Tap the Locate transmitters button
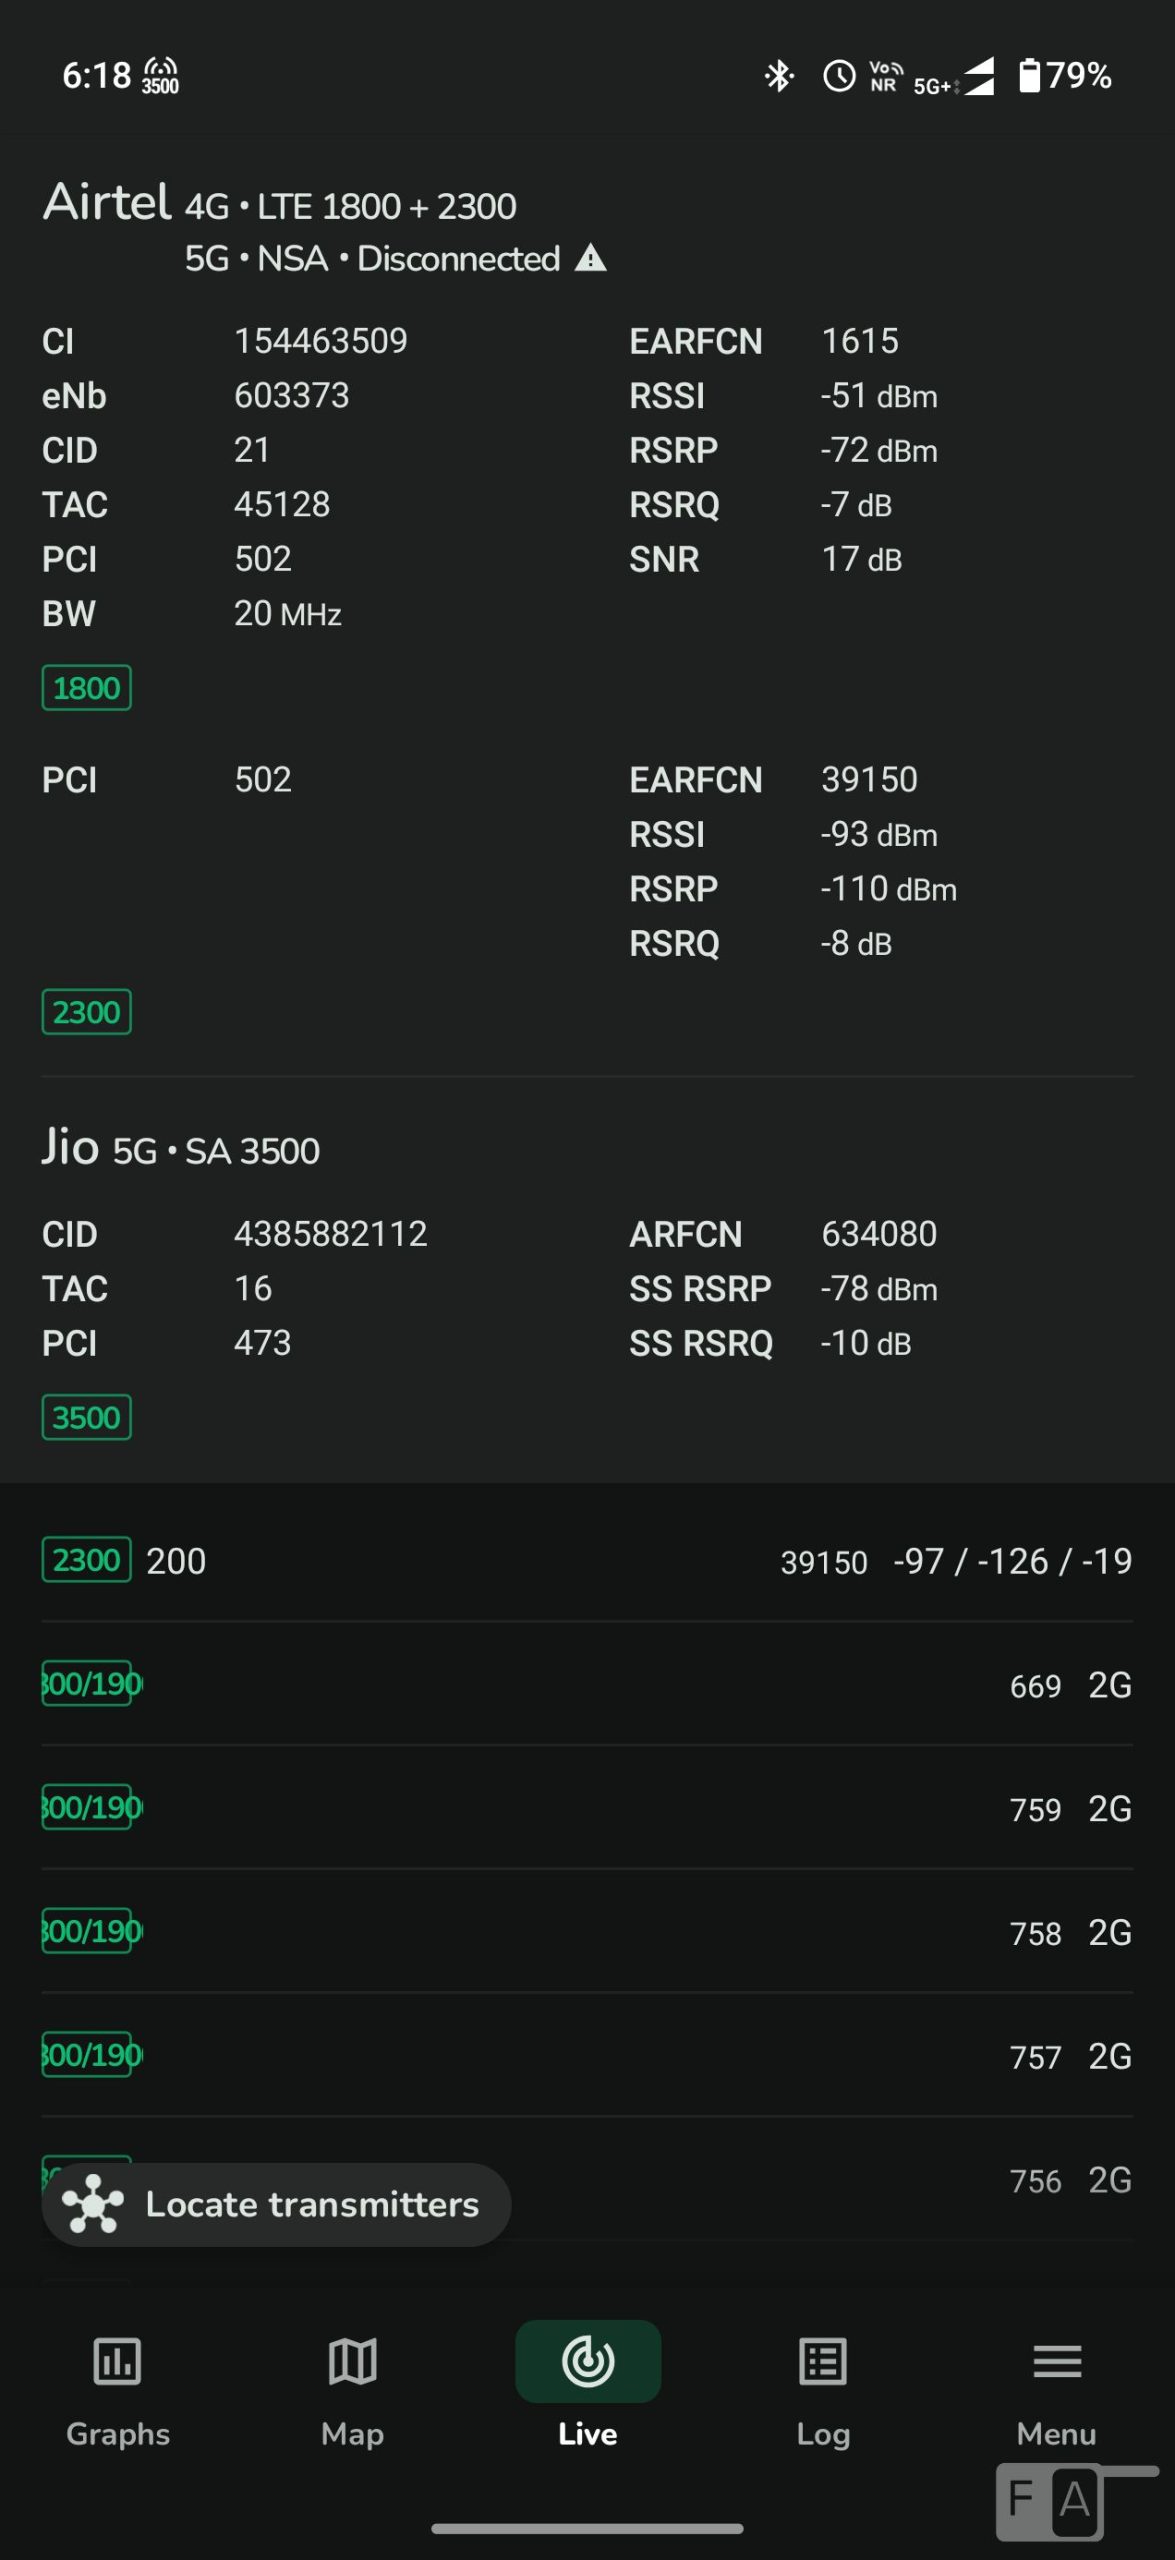This screenshot has height=2560, width=1175. (x=276, y=2204)
